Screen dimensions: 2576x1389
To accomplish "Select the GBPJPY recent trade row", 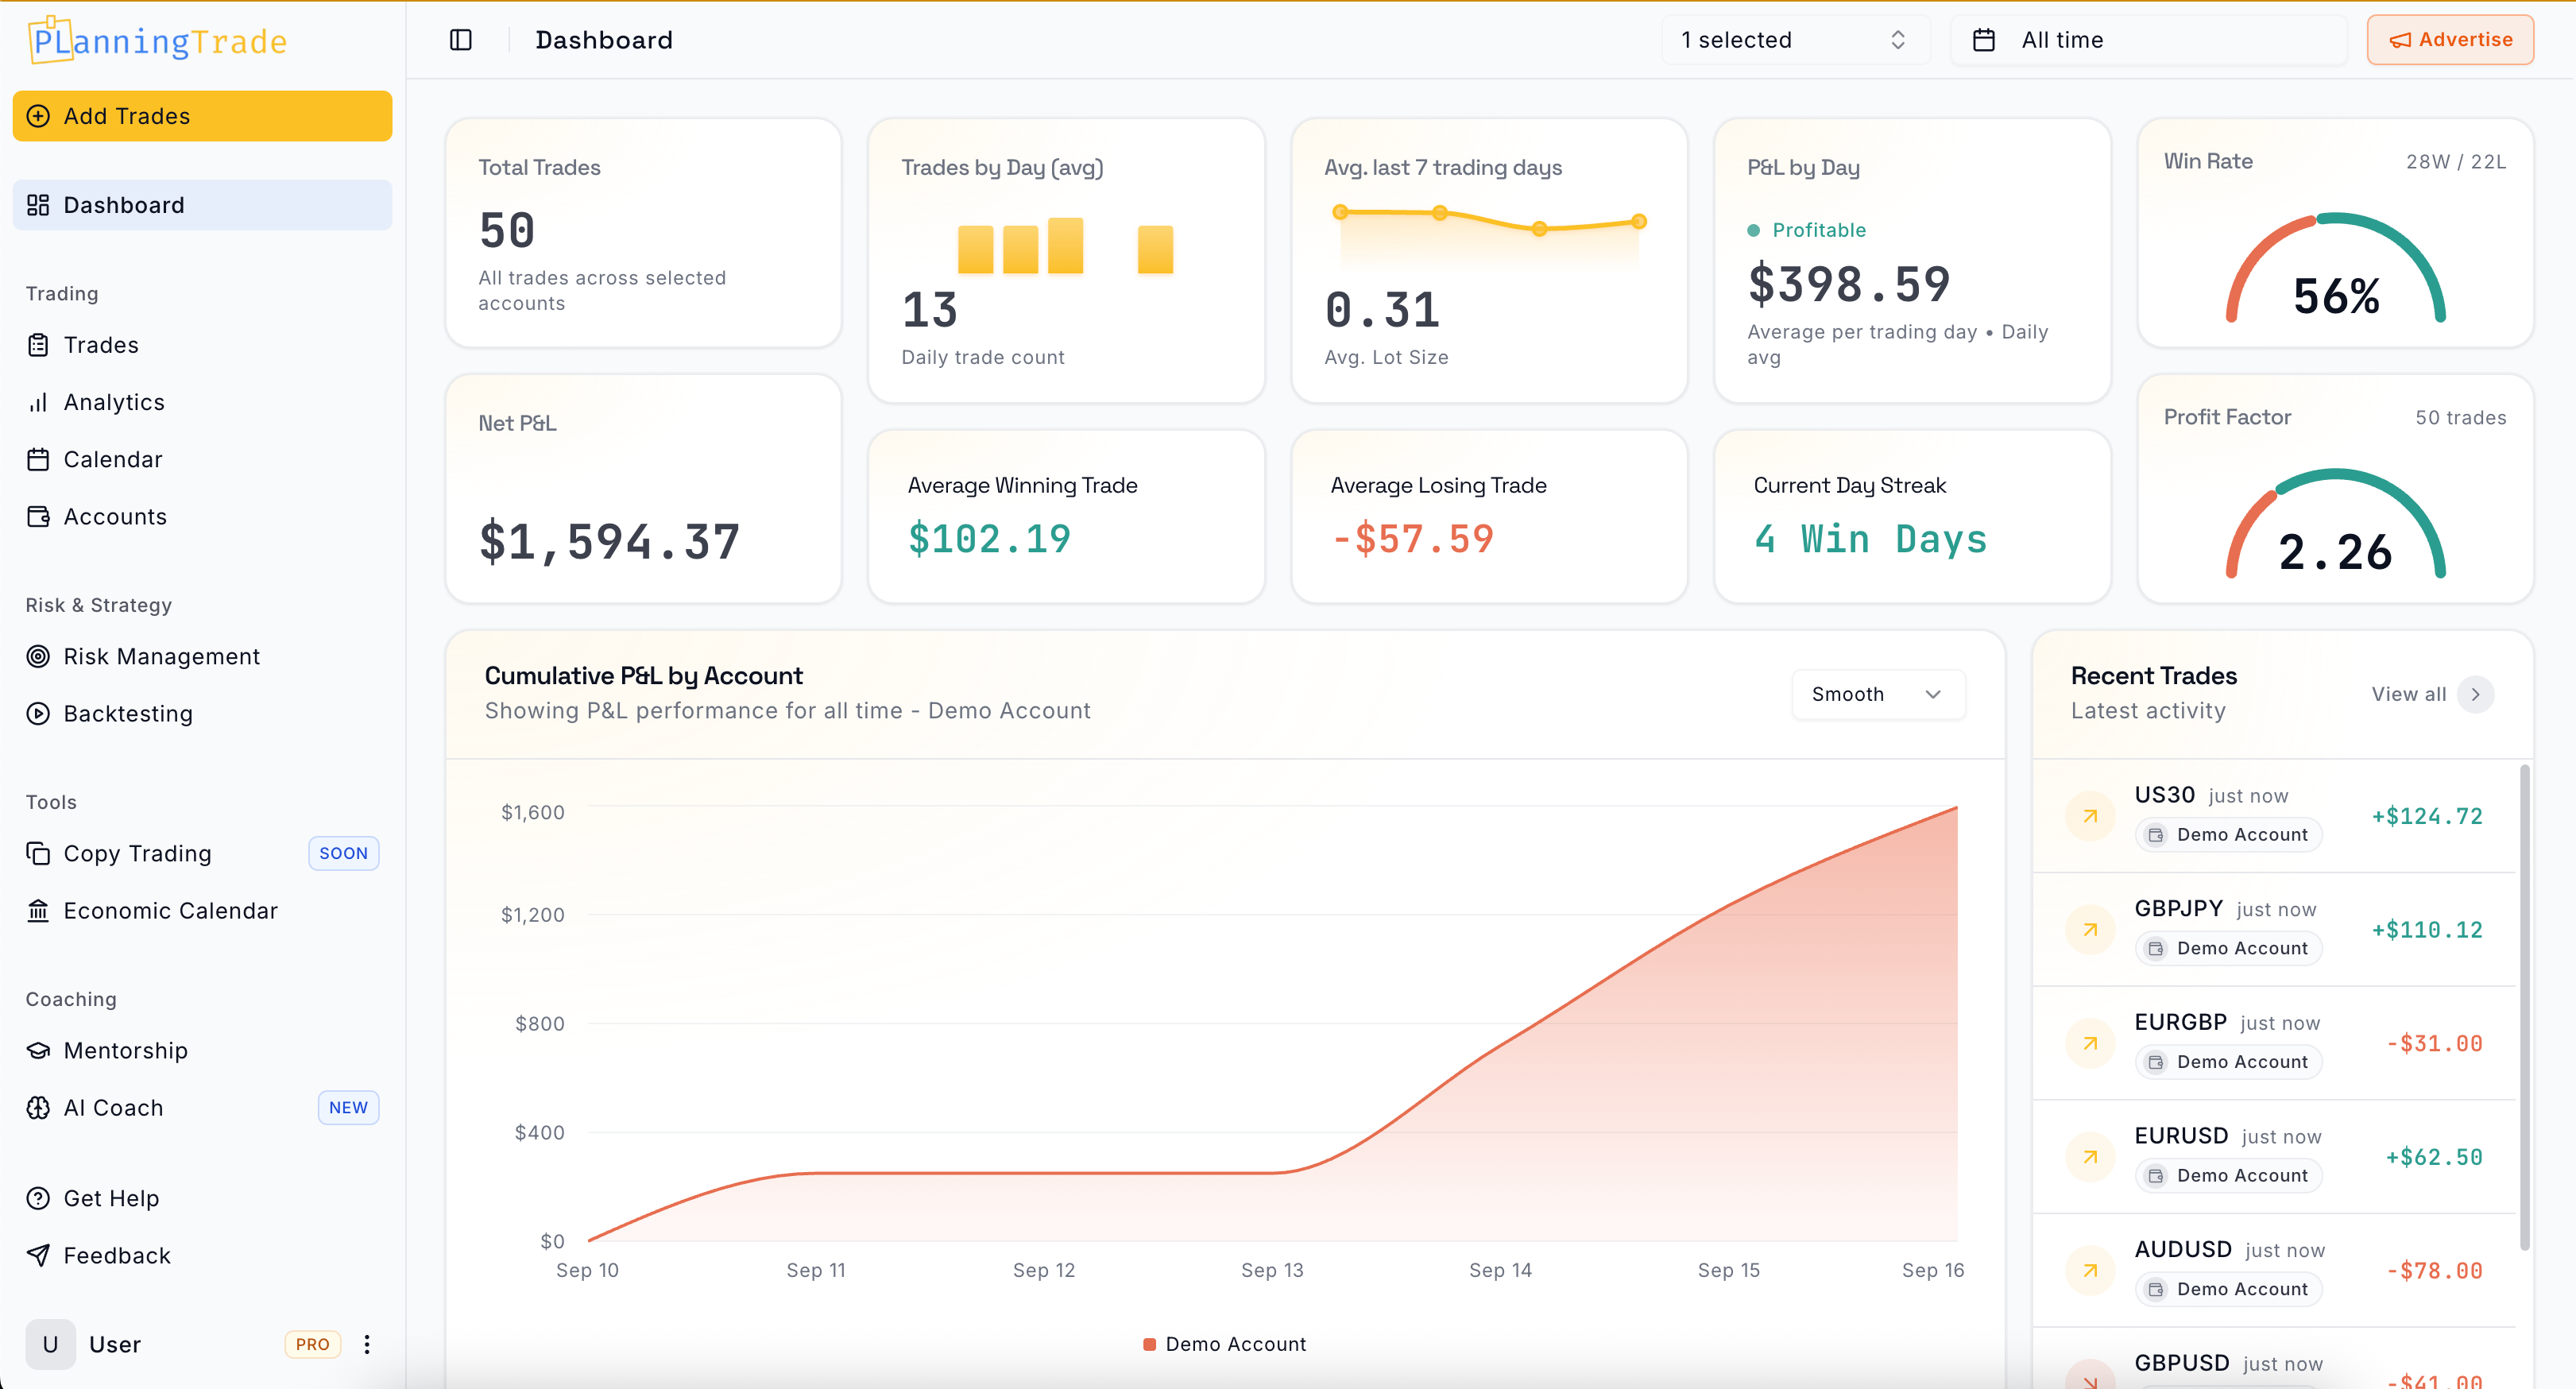I will [2274, 929].
